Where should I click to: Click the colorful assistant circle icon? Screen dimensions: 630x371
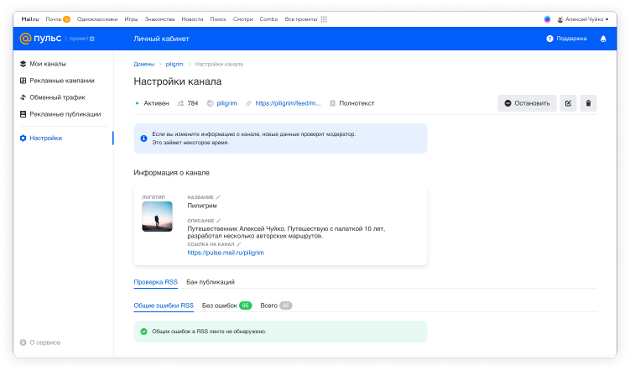pos(547,19)
